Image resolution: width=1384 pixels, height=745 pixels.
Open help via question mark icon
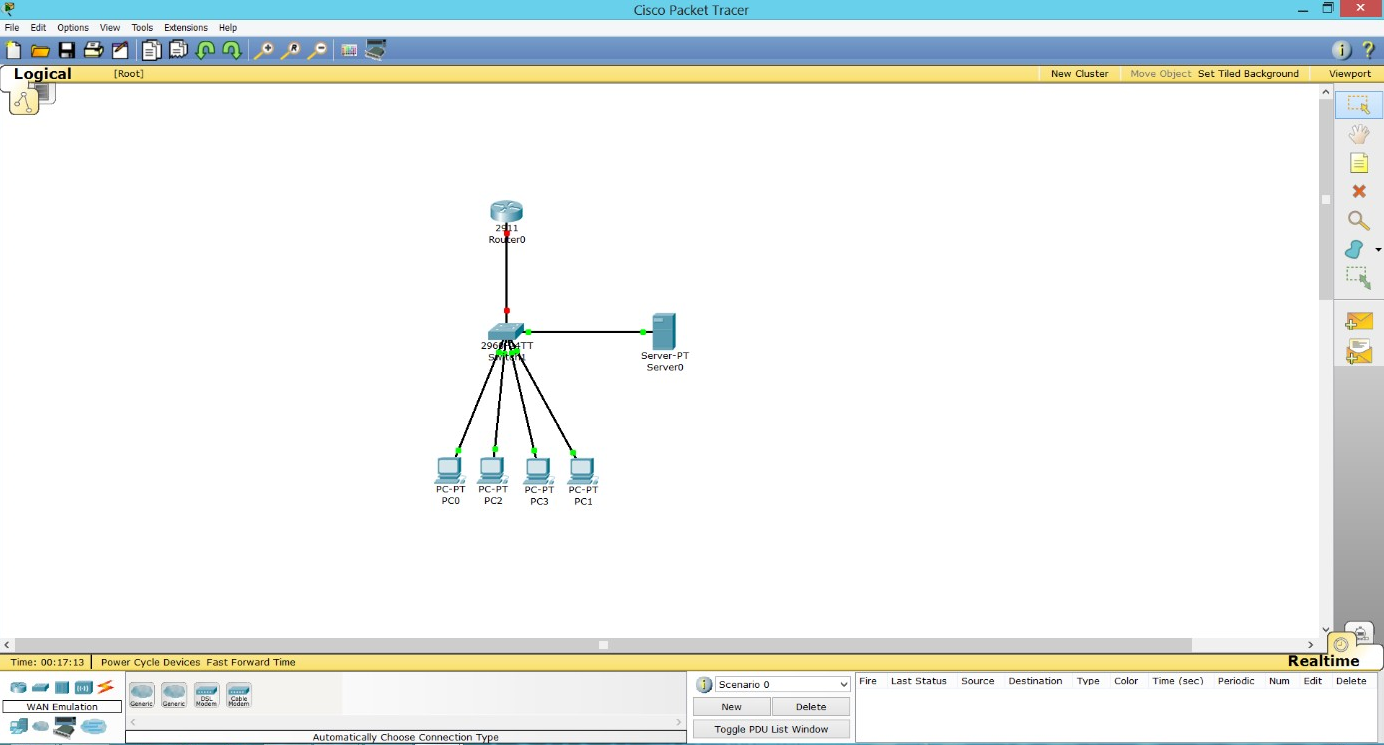(1368, 50)
